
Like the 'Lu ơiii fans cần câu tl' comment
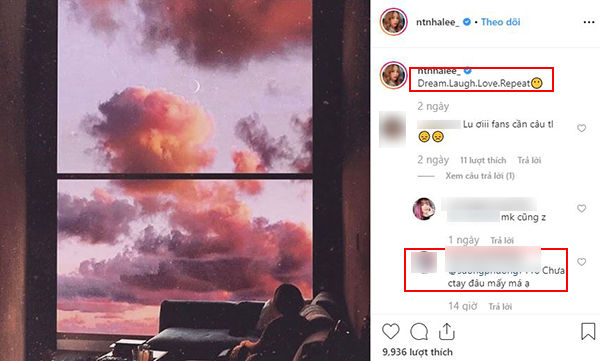pyautogui.click(x=581, y=128)
